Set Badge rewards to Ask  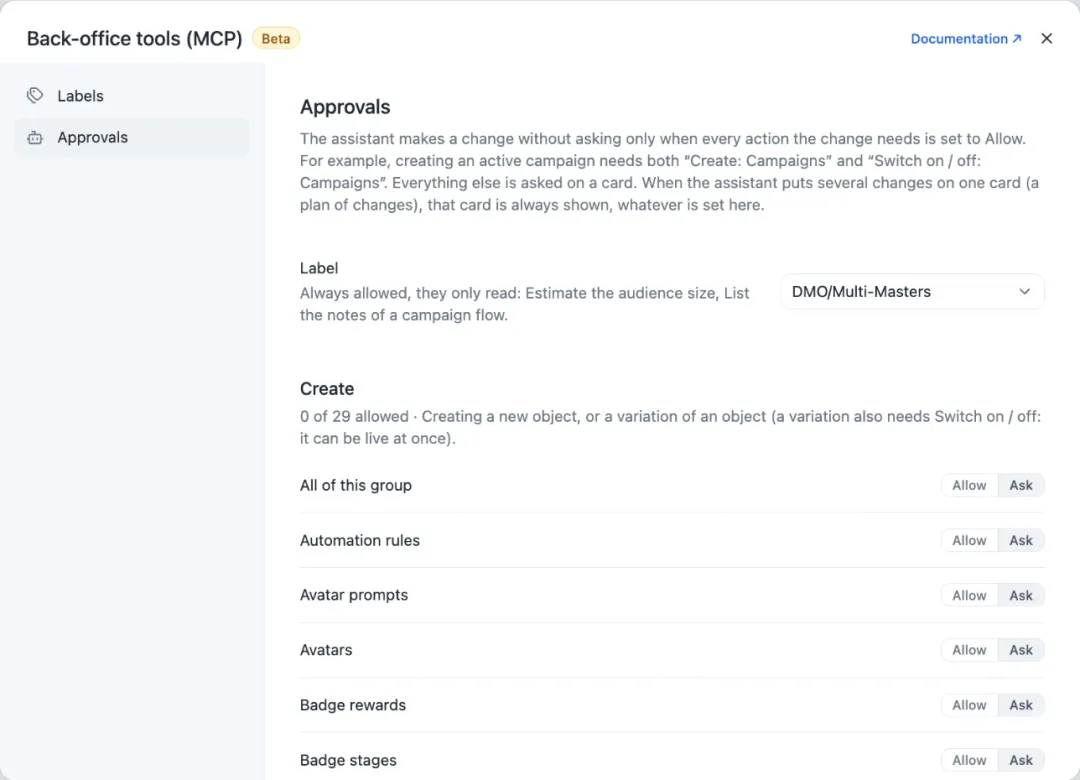pyautogui.click(x=1021, y=705)
